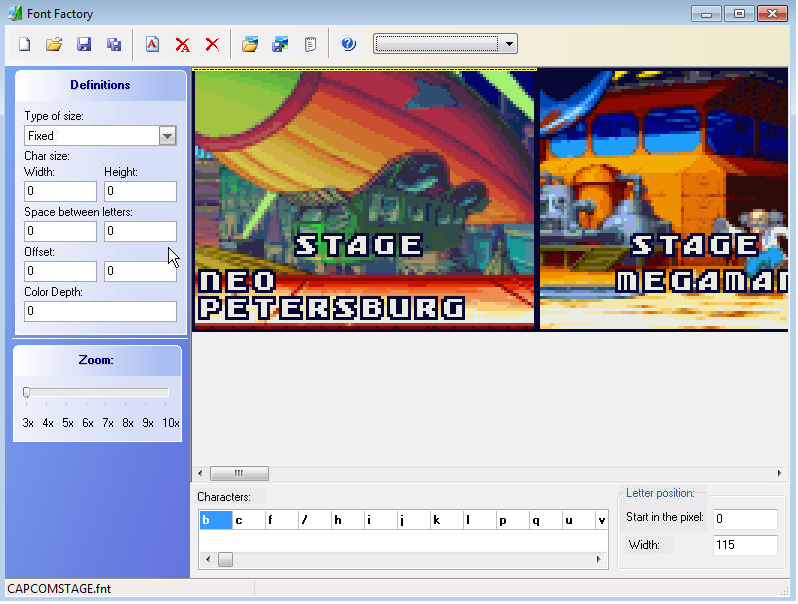Screen dimensions: 798x604
Task: Minimize the Font Factory window
Action: click(x=706, y=14)
